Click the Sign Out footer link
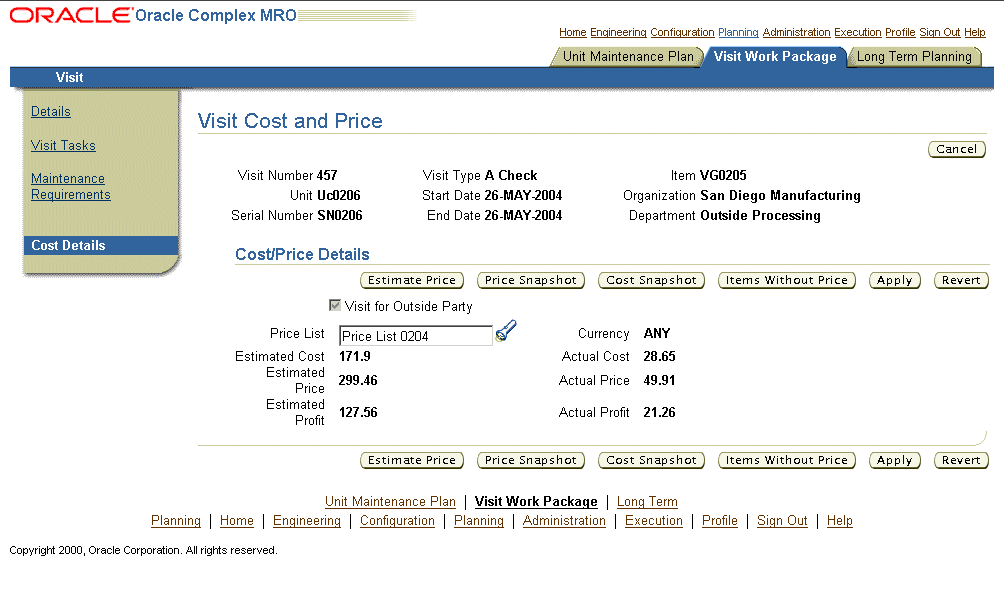 (x=782, y=521)
